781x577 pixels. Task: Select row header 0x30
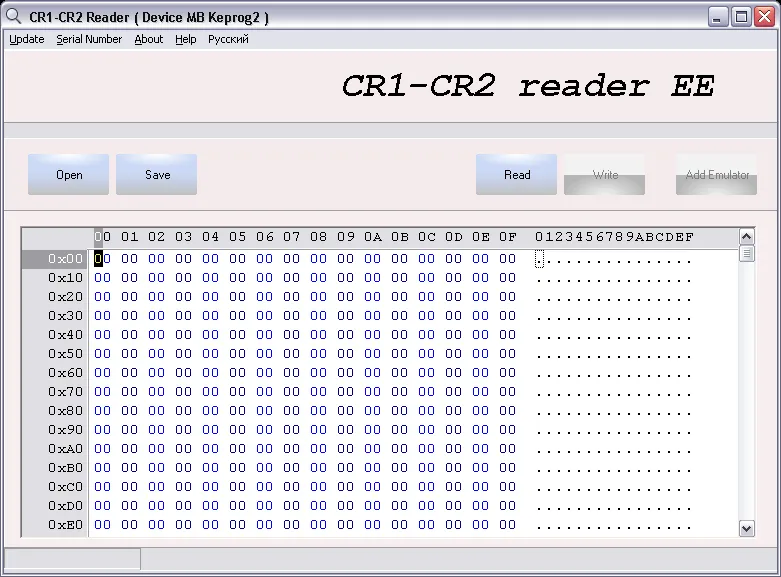pyautogui.click(x=55, y=315)
